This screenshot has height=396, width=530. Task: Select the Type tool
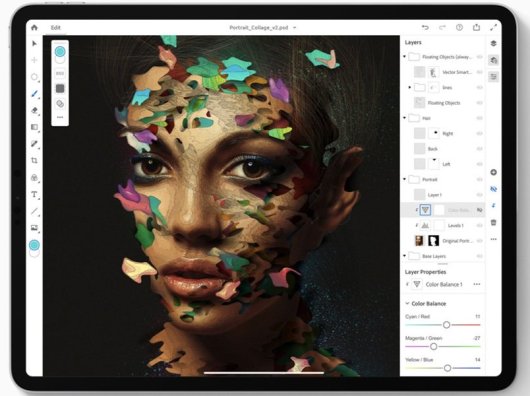[34, 194]
